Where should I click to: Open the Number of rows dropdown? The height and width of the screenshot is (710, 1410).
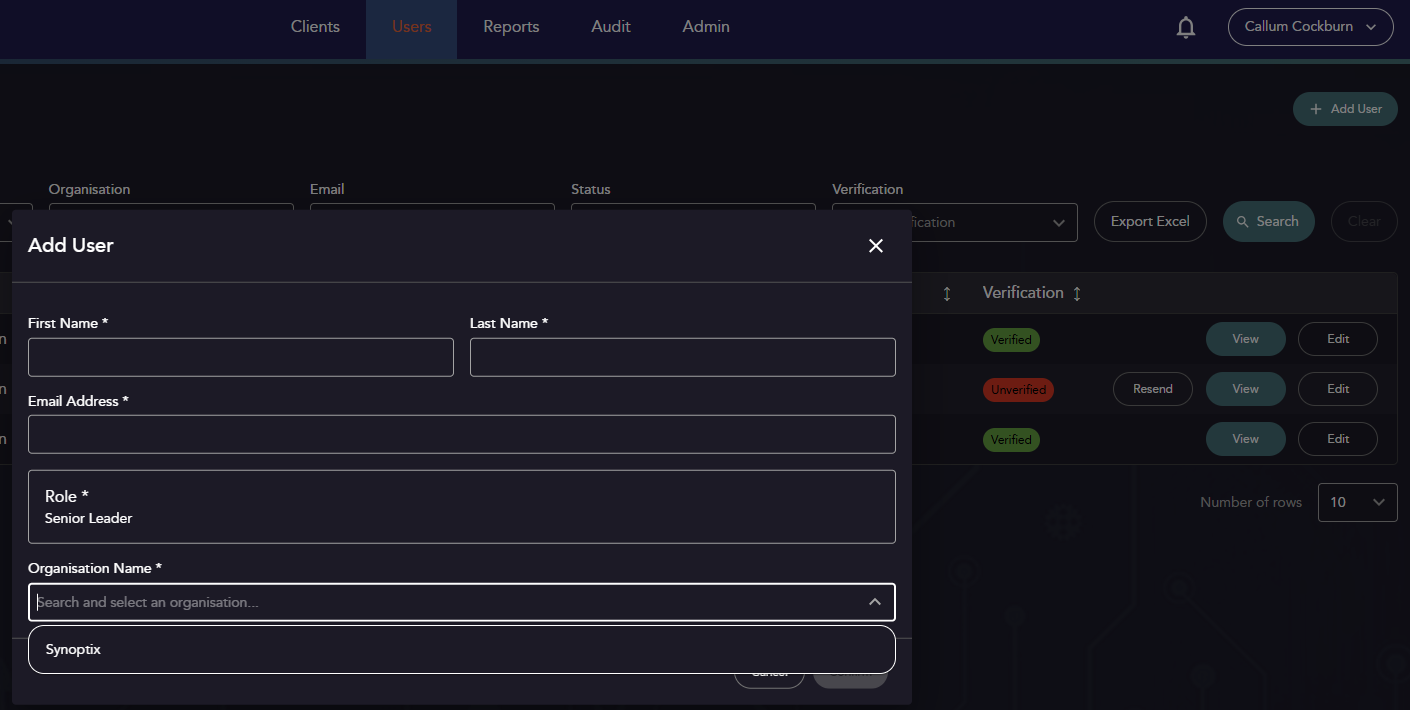click(1357, 502)
